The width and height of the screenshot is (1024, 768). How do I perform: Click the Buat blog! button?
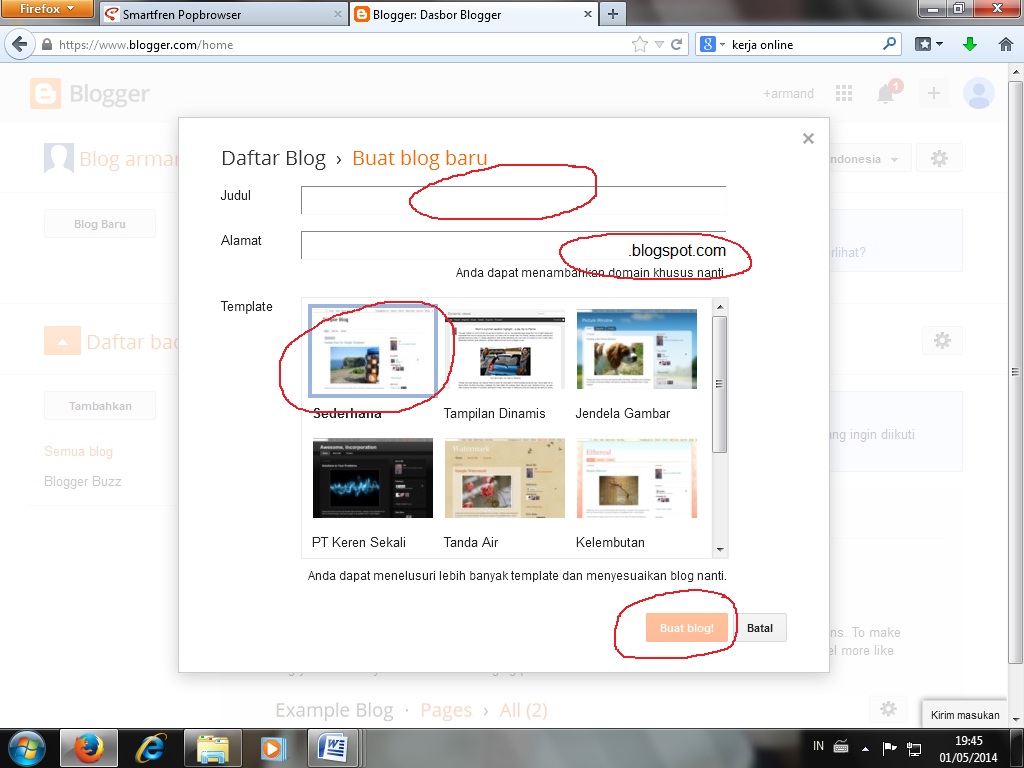click(x=686, y=628)
